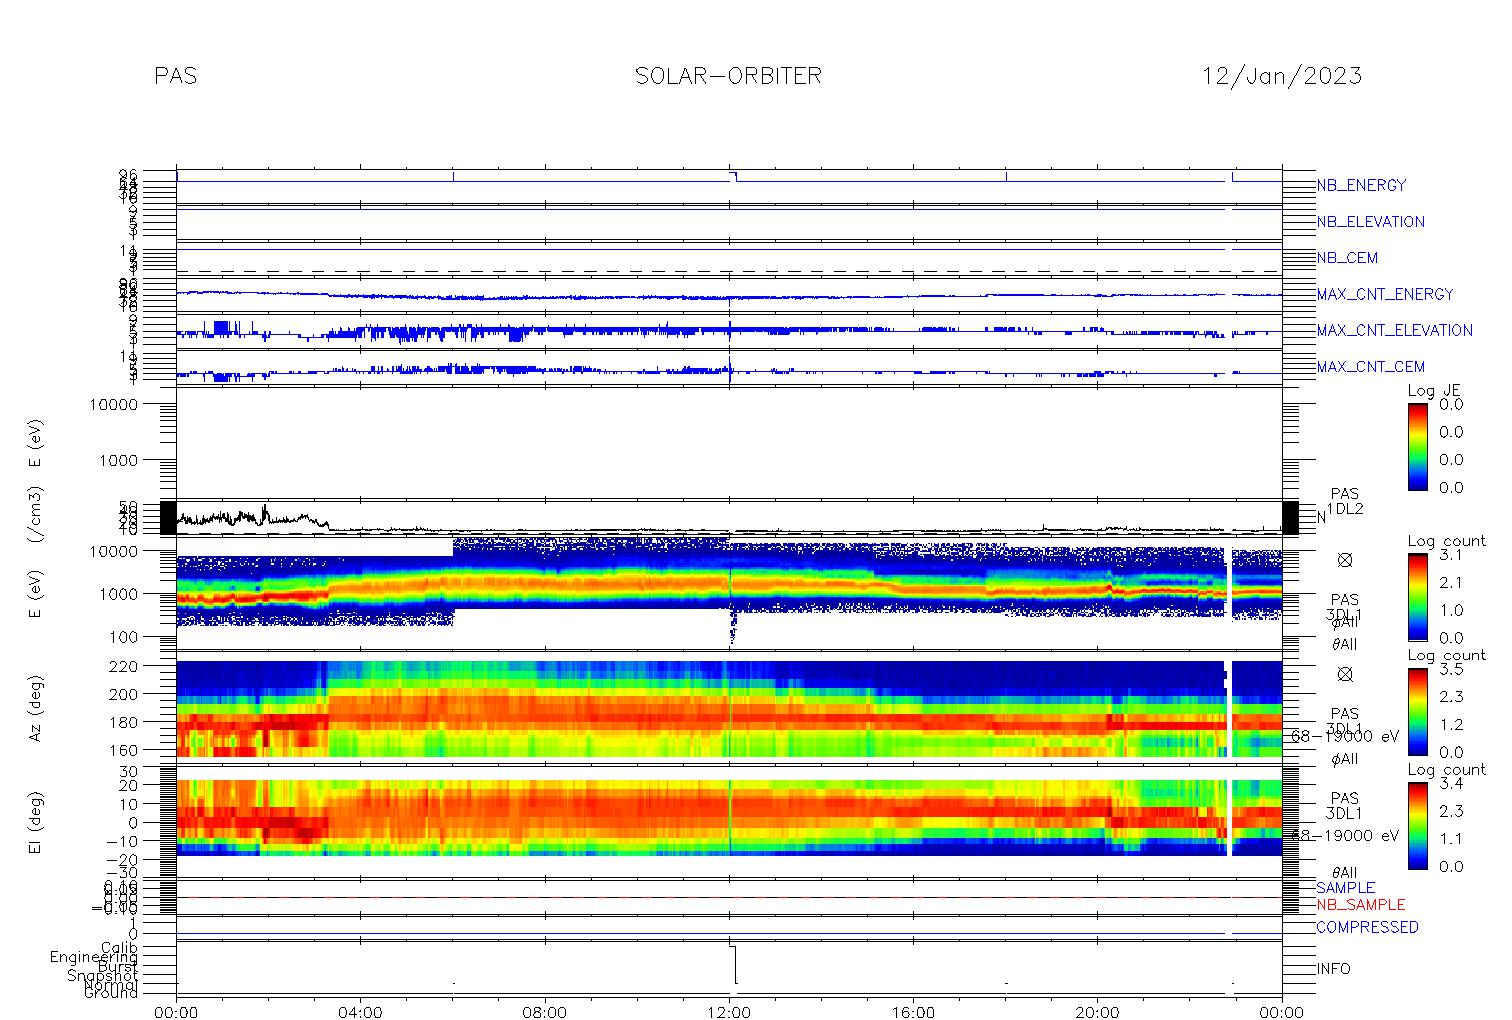
Task: Click the Log JE color bar
Action: 1418,446
